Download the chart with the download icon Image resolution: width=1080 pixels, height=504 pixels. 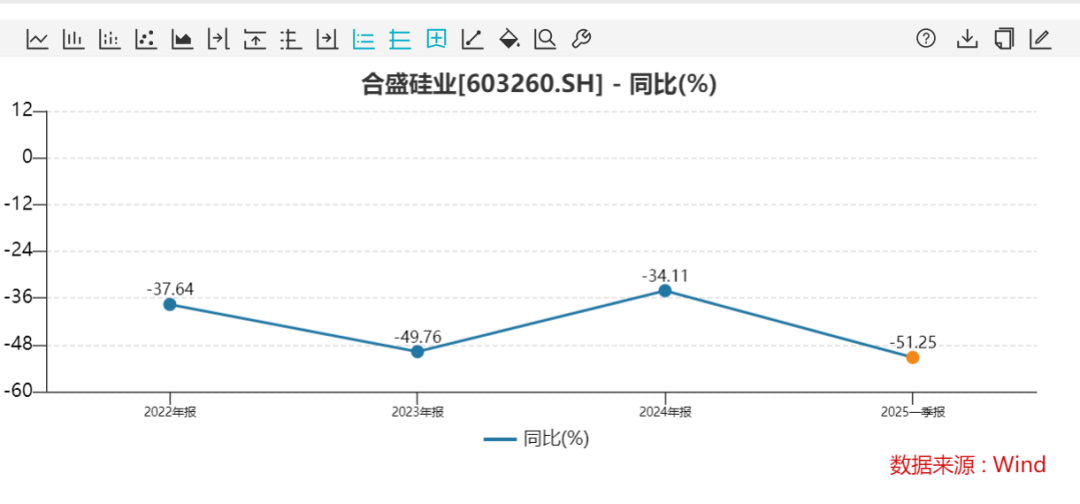click(x=967, y=39)
